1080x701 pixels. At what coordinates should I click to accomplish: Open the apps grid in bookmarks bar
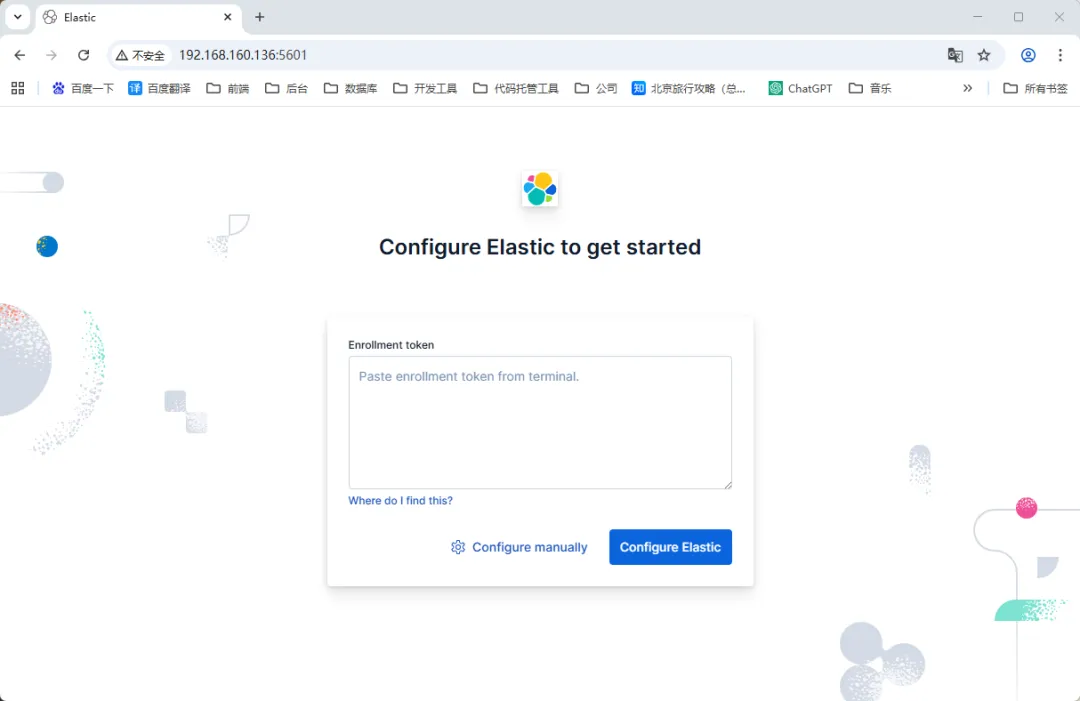click(18, 88)
